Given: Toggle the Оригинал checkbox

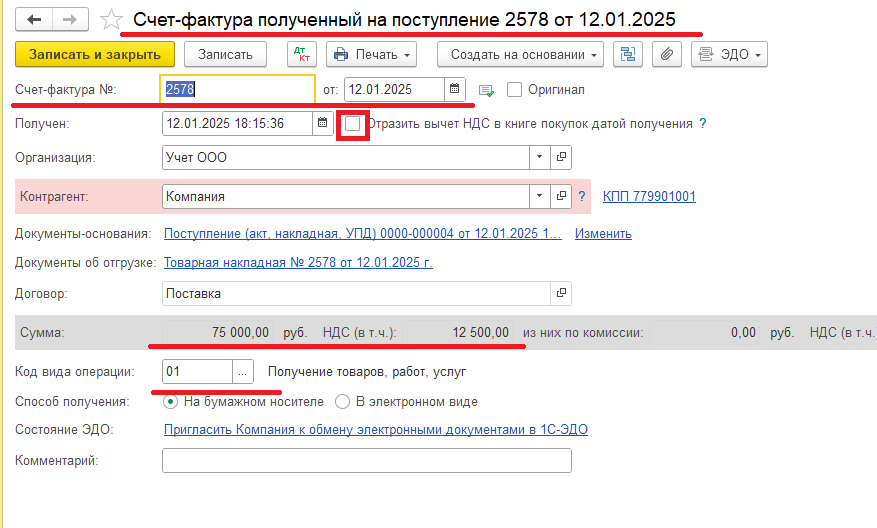Looking at the screenshot, I should click(514, 89).
